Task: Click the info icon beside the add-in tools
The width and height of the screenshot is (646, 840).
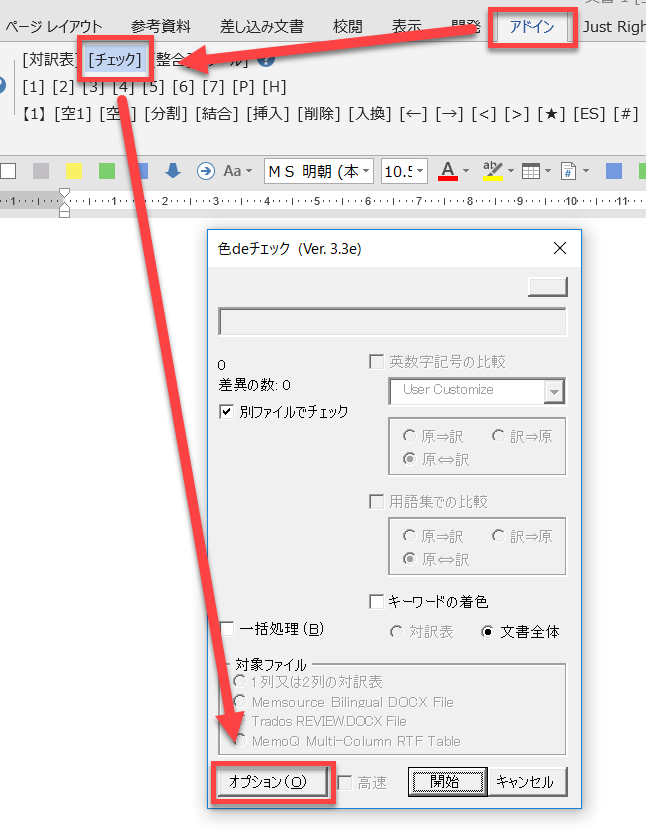Action: coord(266,60)
